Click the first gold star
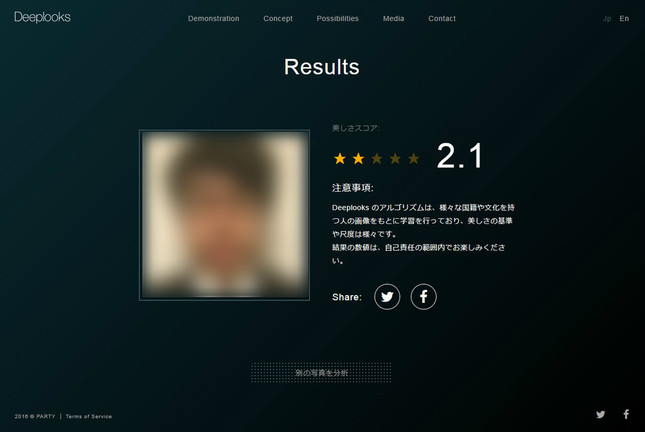Viewport: 645px width, 432px height. (340, 158)
